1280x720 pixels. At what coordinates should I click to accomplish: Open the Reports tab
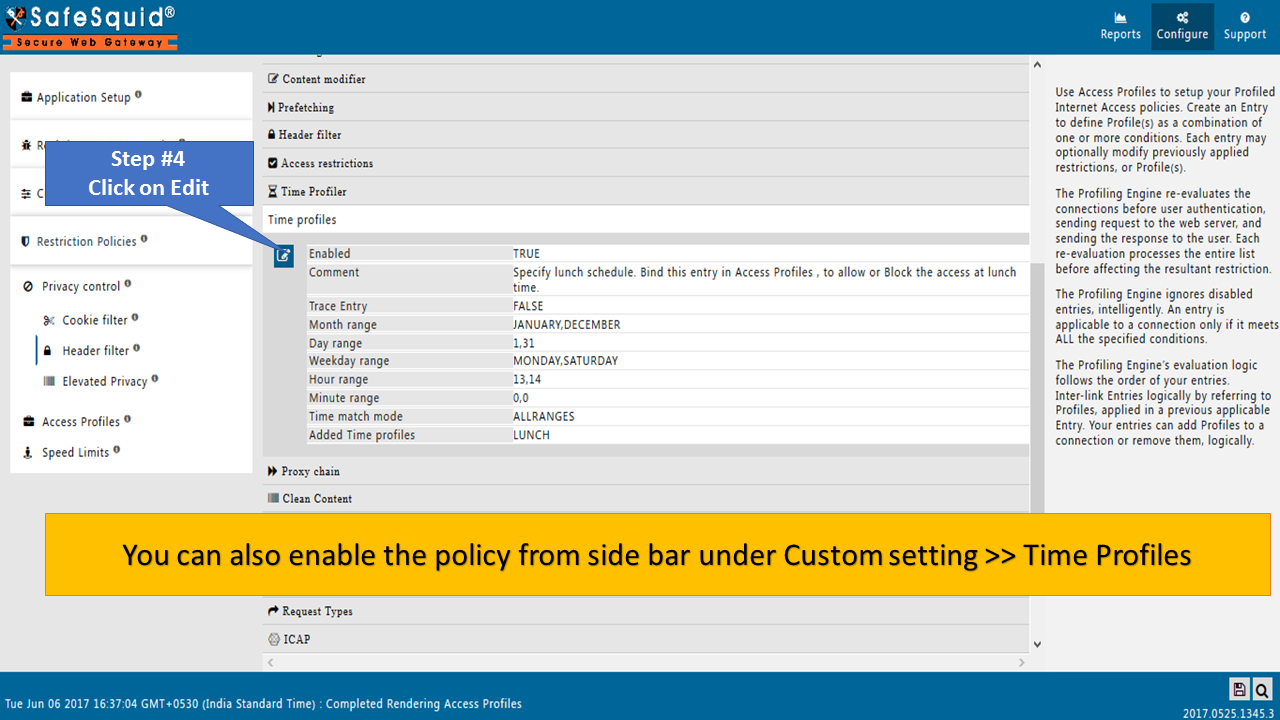1120,27
